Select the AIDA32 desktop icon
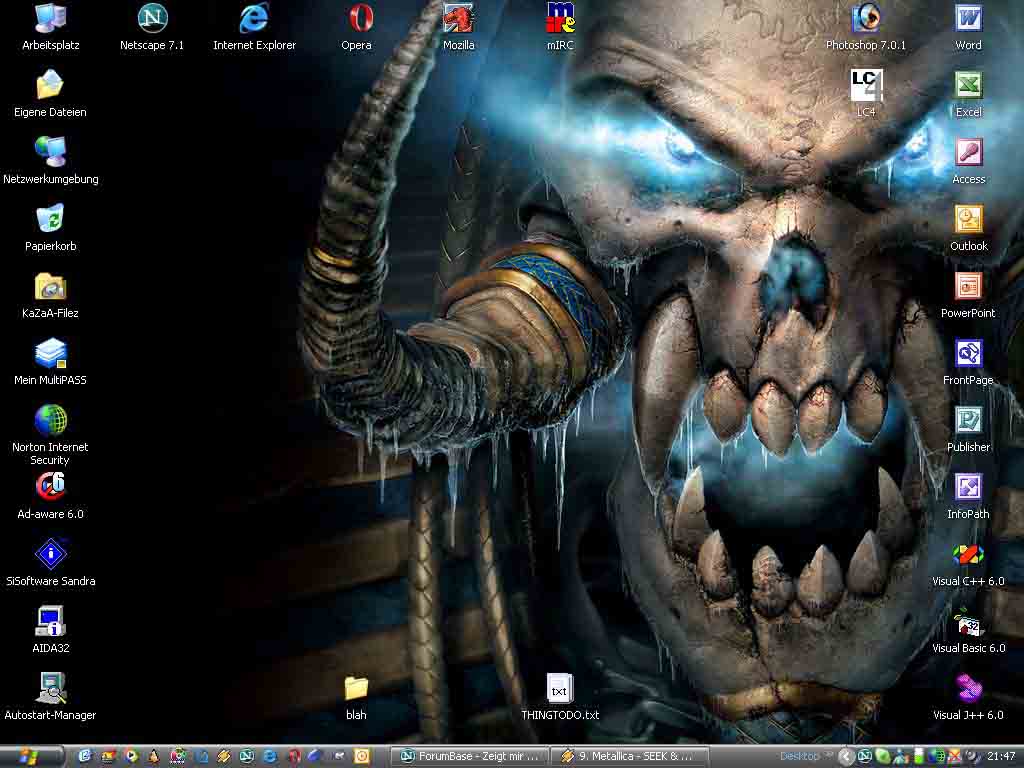Image resolution: width=1024 pixels, height=768 pixels. coord(50,630)
